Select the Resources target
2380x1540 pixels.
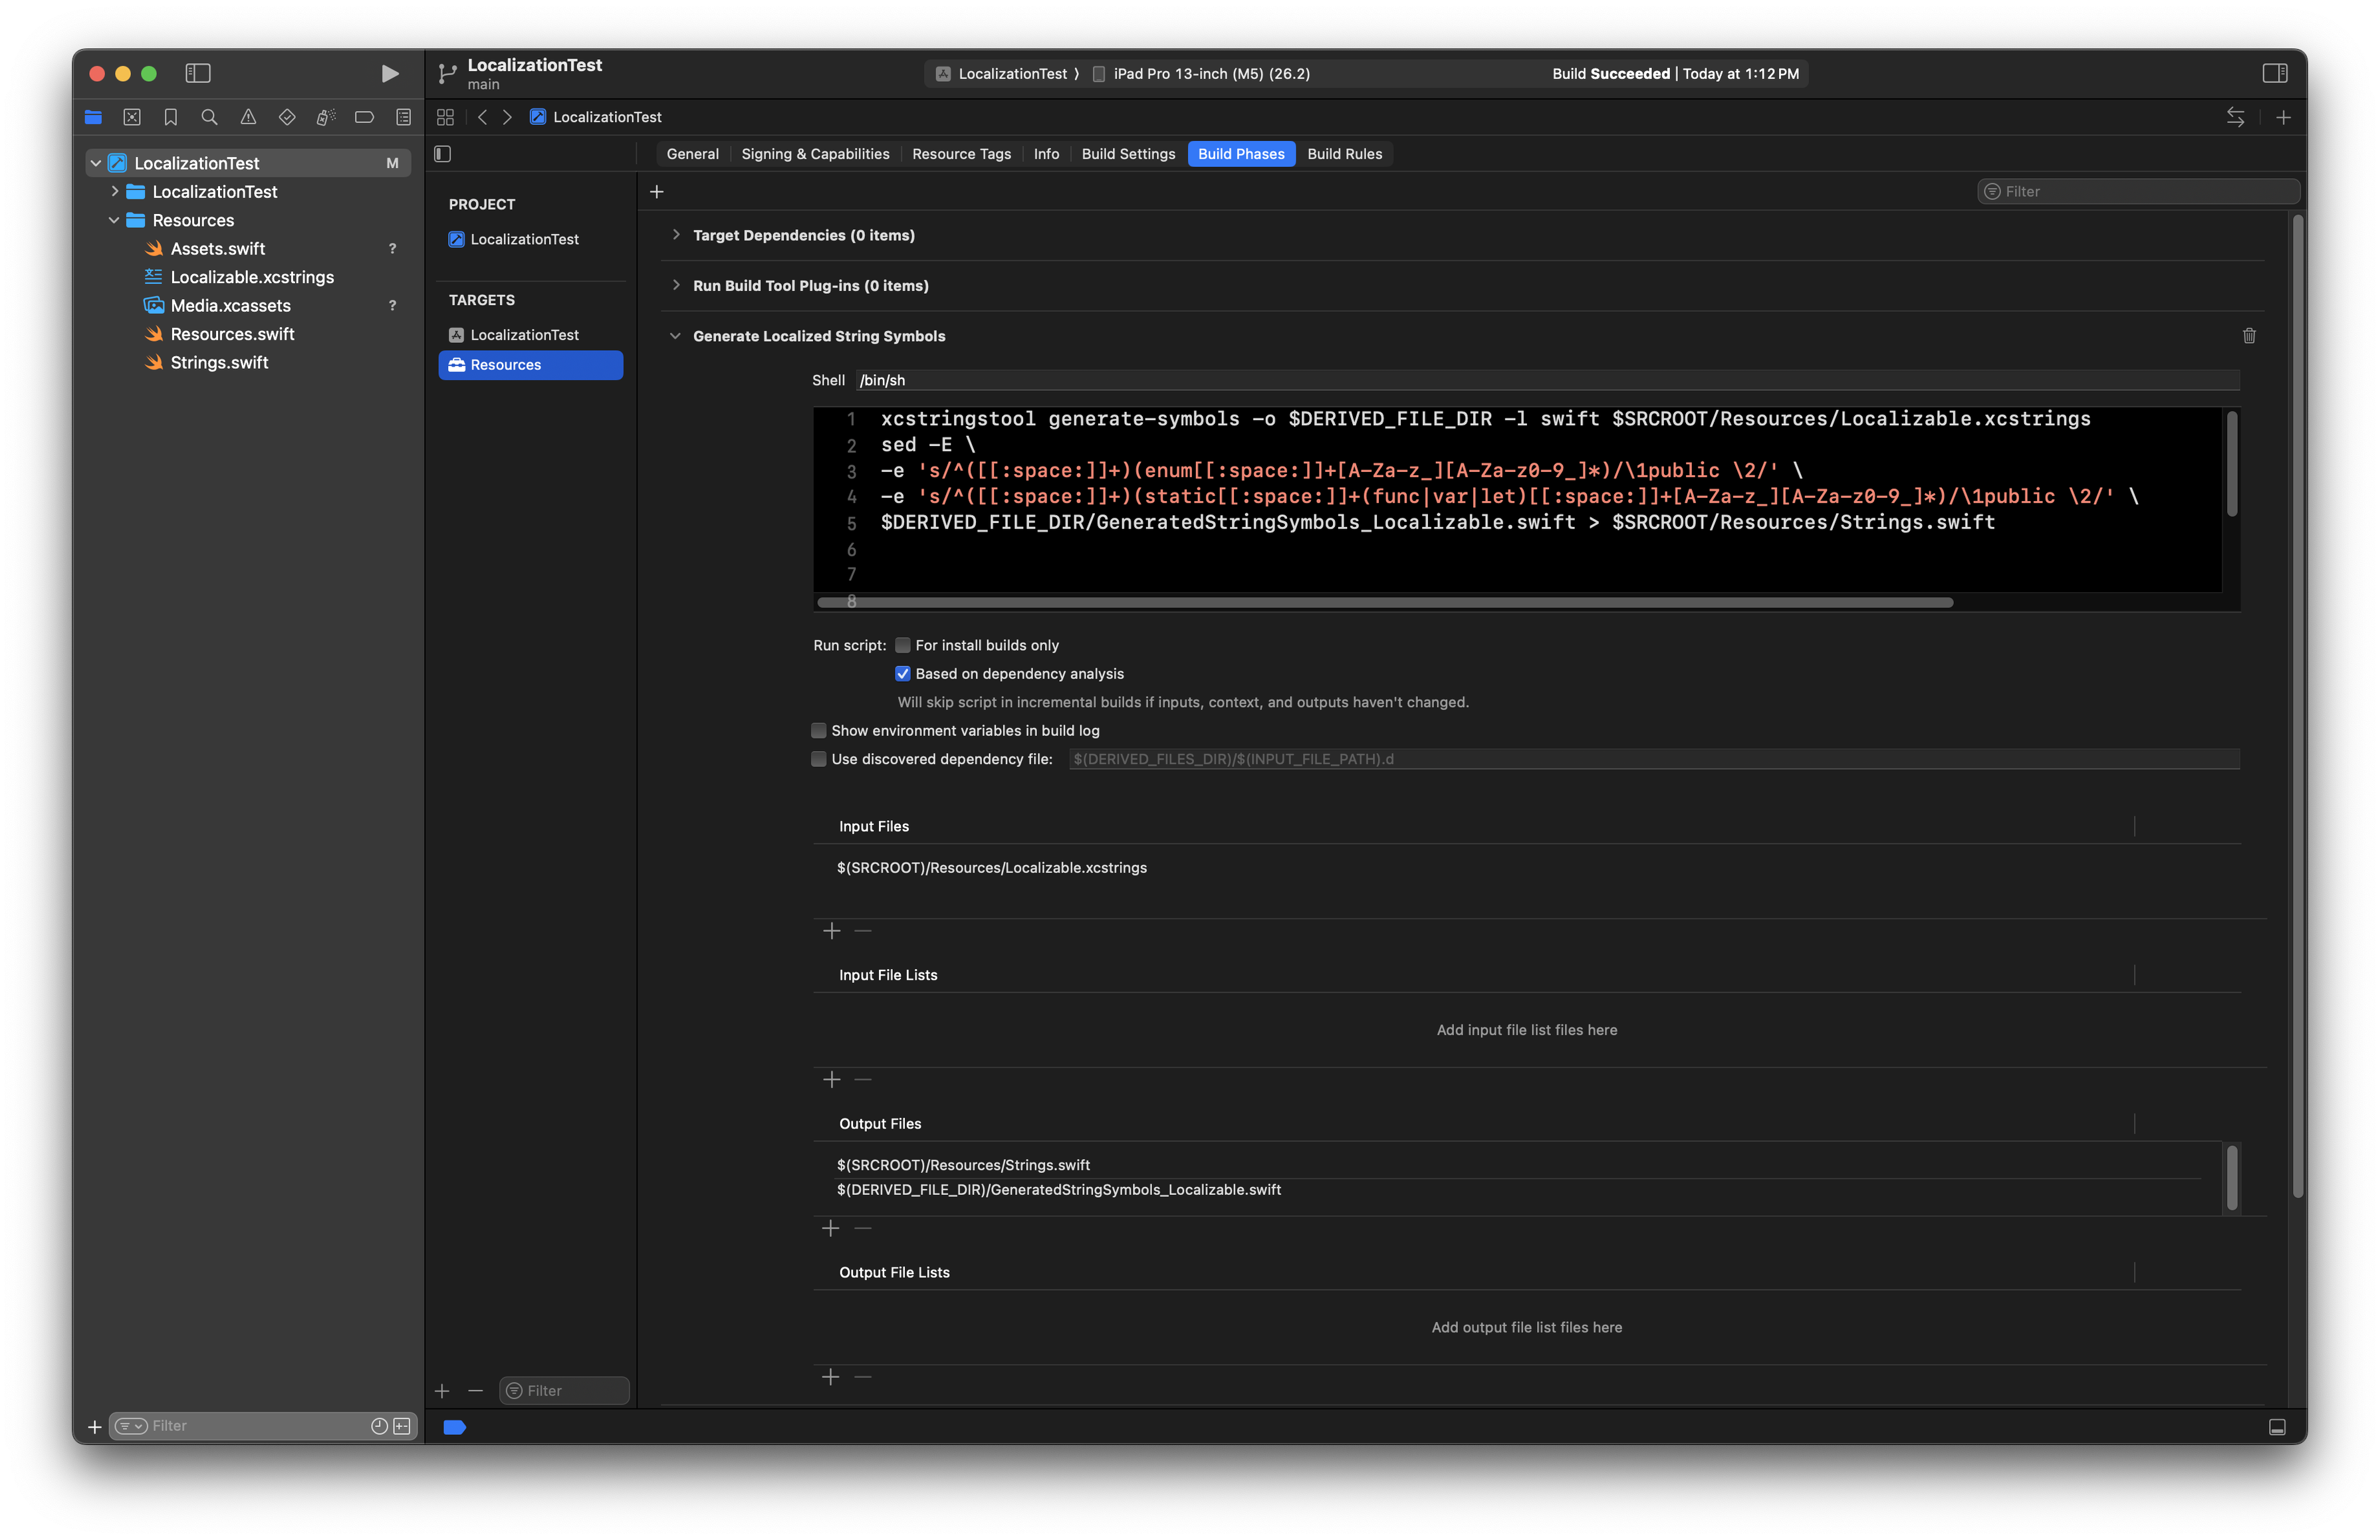530,365
